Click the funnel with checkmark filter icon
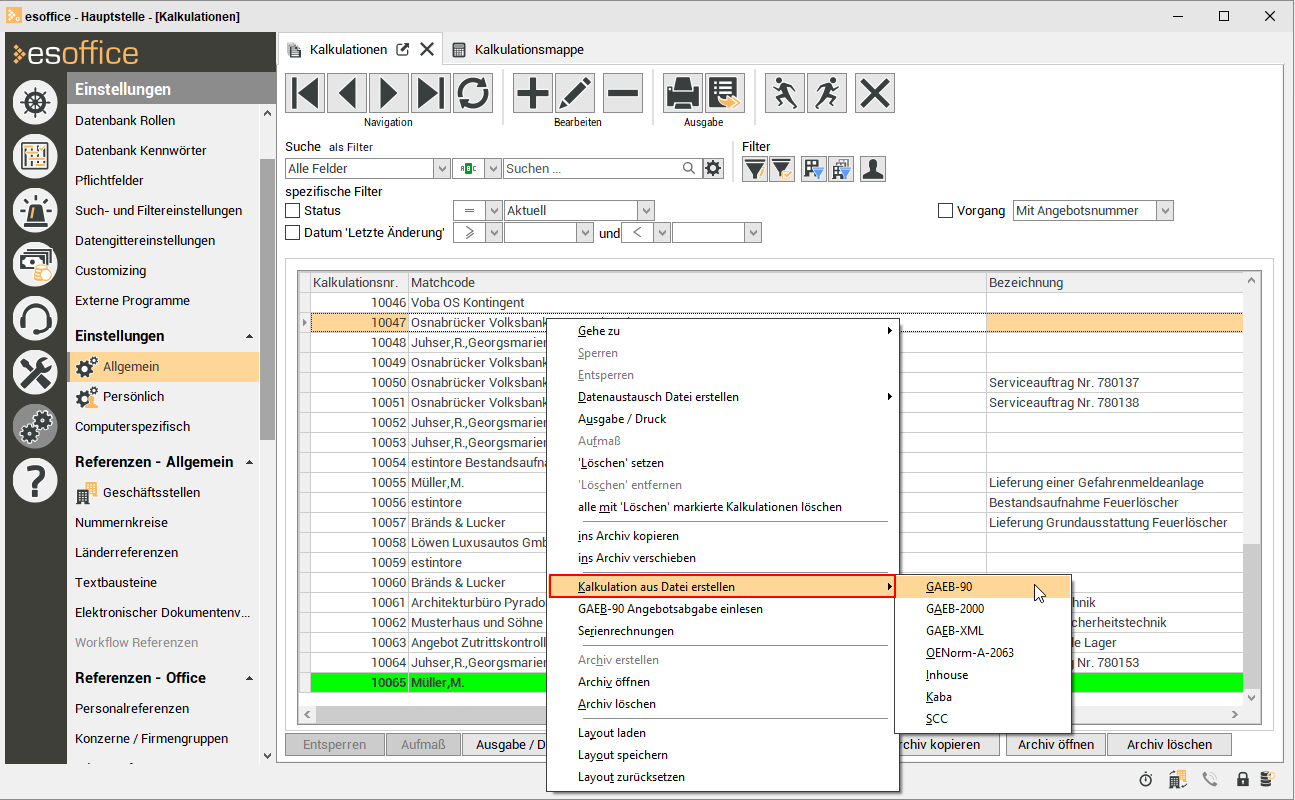Screen dimensions: 1295x800 (x=781, y=169)
